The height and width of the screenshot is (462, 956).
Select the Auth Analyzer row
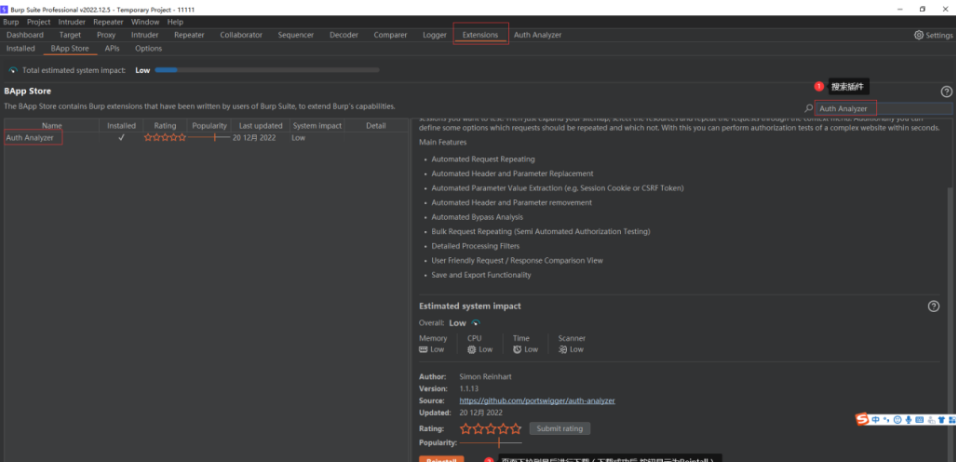point(207,138)
